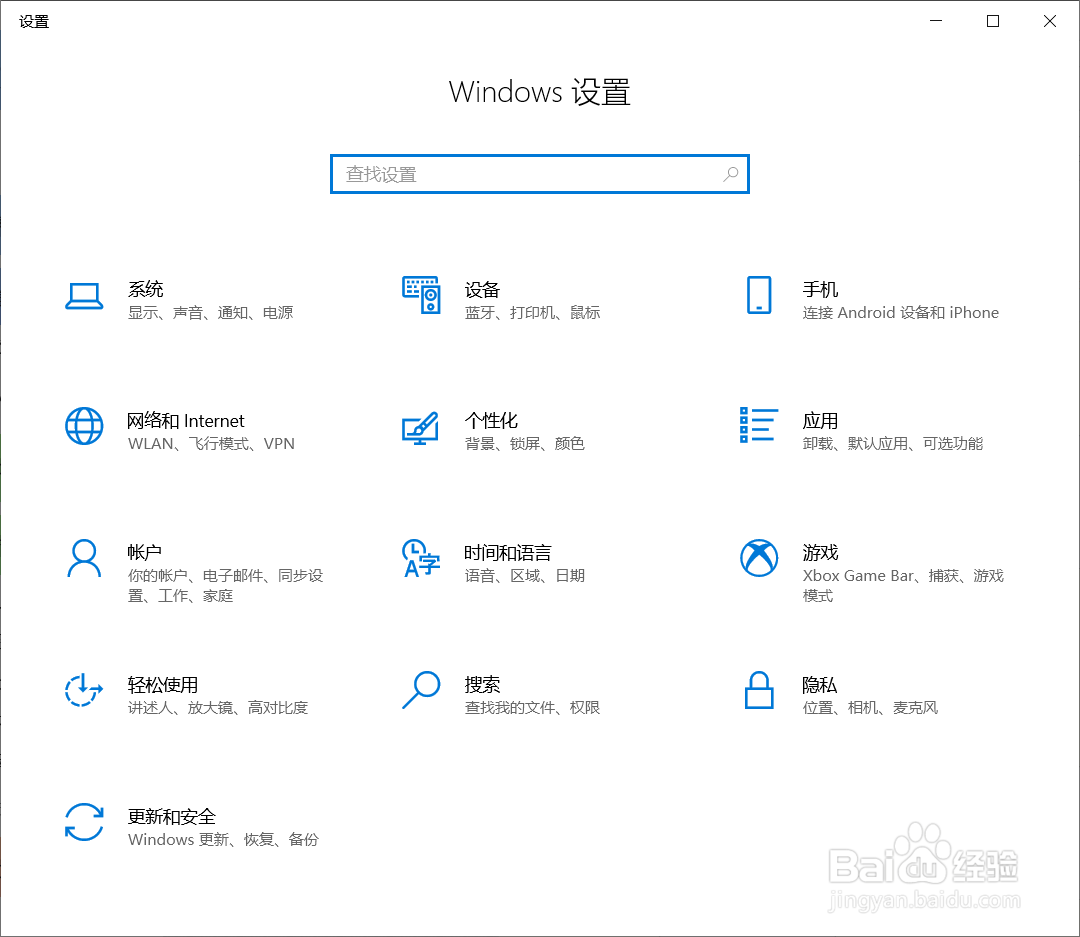Click the System laptop icon
Image resolution: width=1080 pixels, height=937 pixels.
click(x=84, y=296)
